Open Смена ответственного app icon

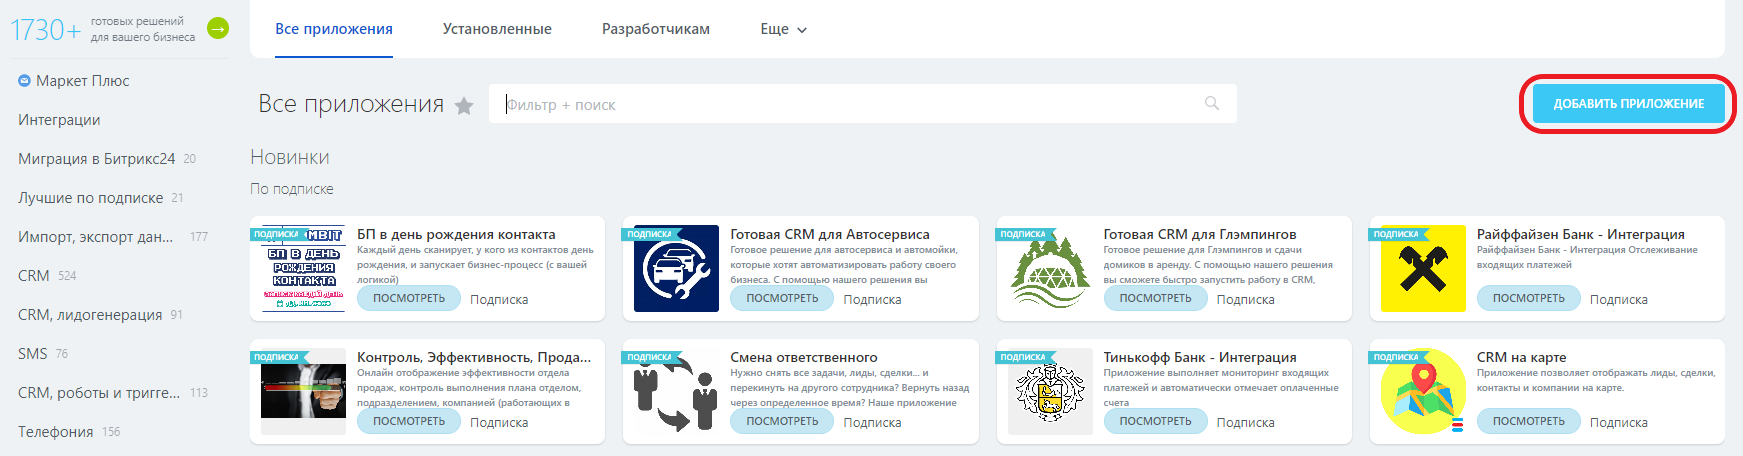click(x=676, y=391)
